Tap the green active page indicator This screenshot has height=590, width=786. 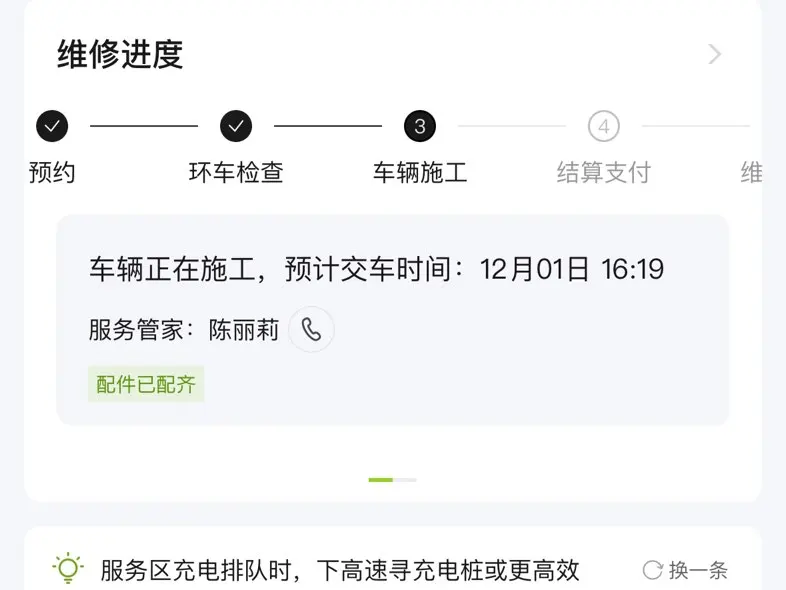coord(380,480)
